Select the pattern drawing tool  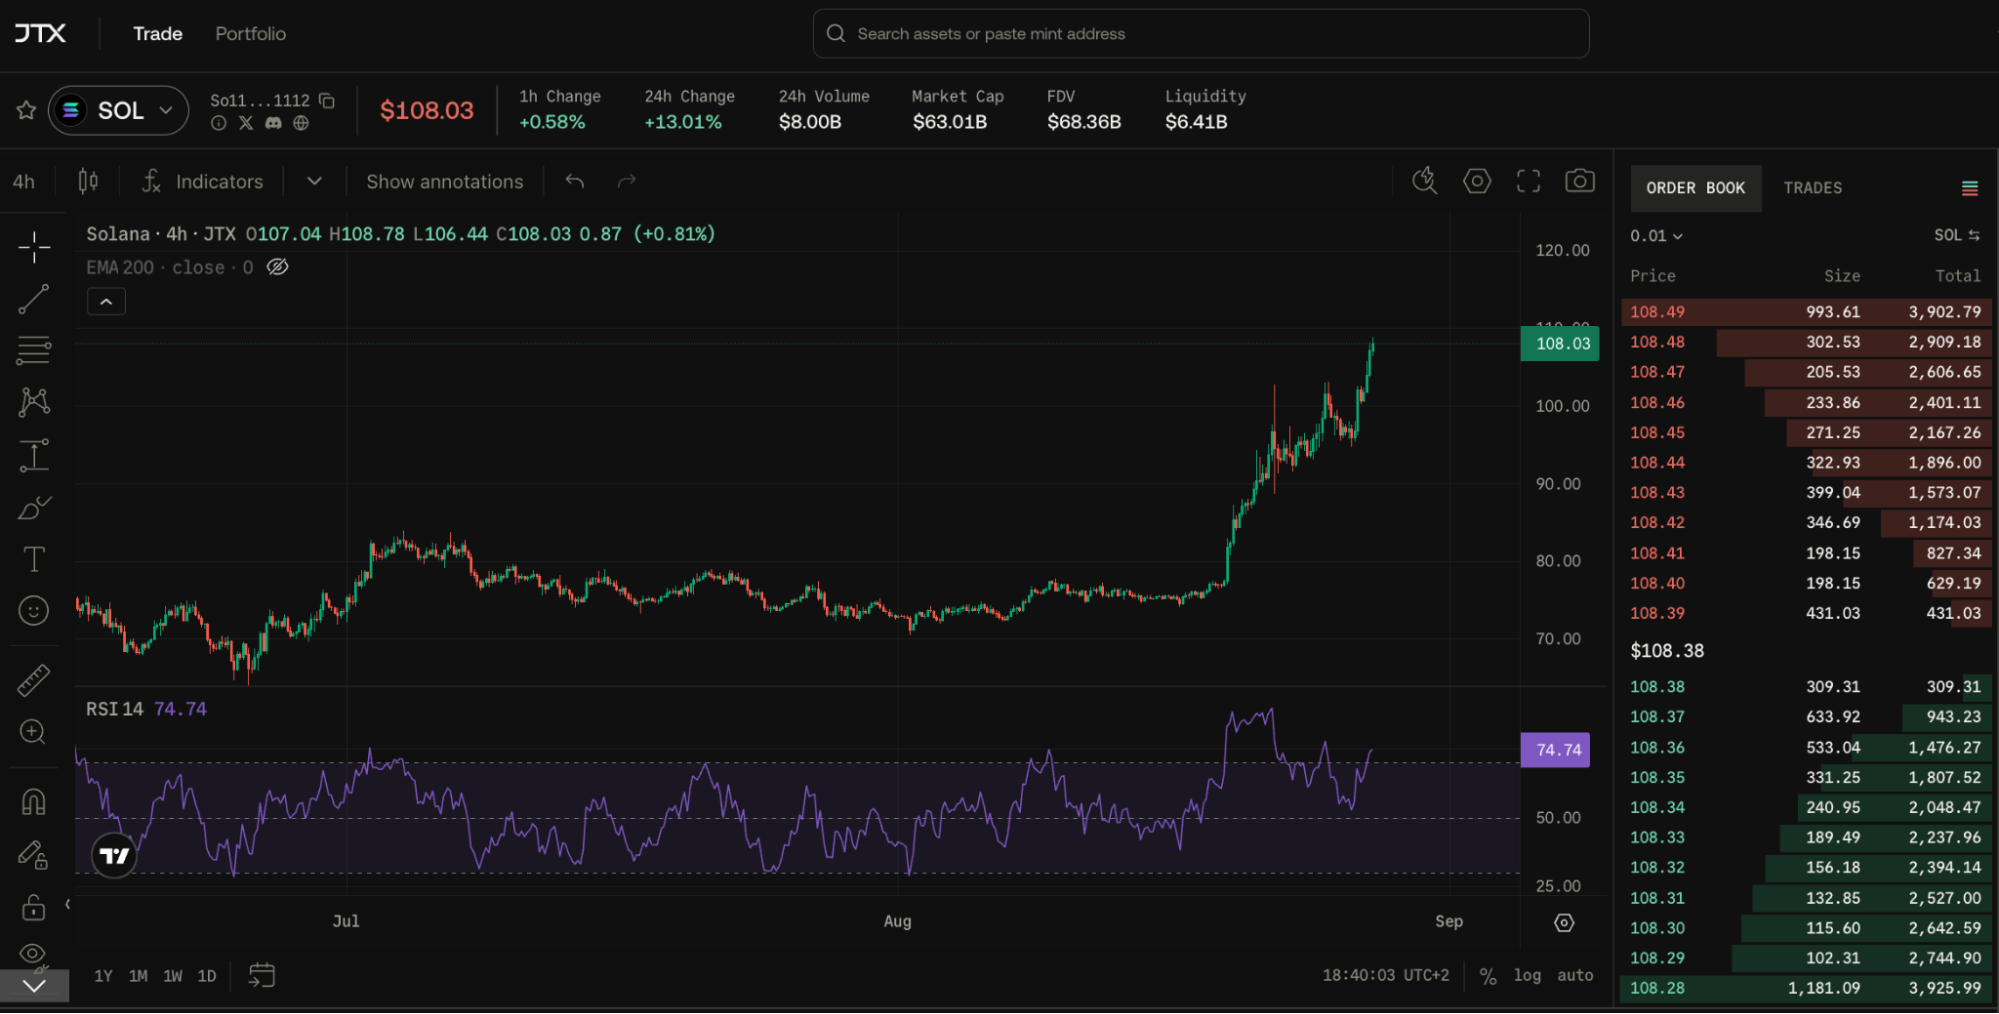click(34, 402)
